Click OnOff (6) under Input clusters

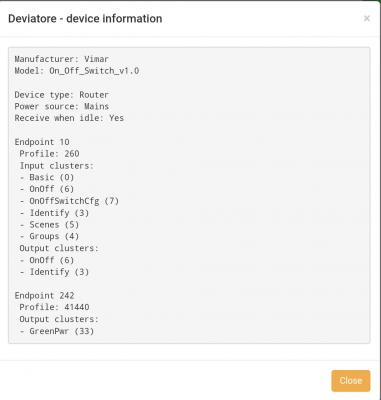pos(47,189)
